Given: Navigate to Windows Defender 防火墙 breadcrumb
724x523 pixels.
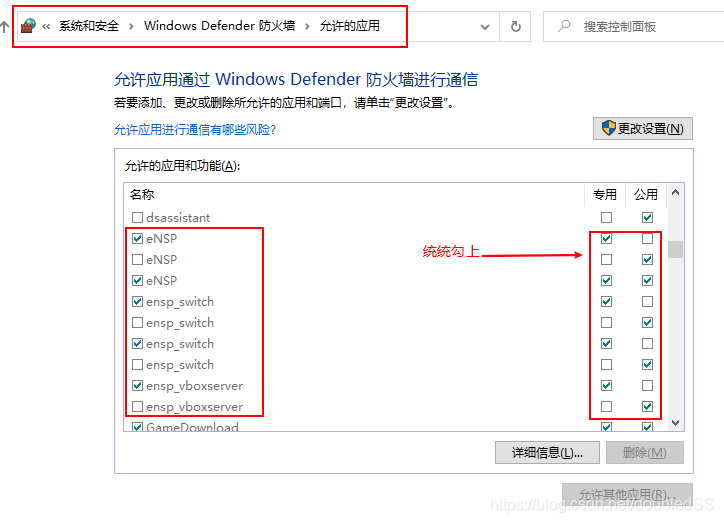Looking at the screenshot, I should (x=219, y=26).
